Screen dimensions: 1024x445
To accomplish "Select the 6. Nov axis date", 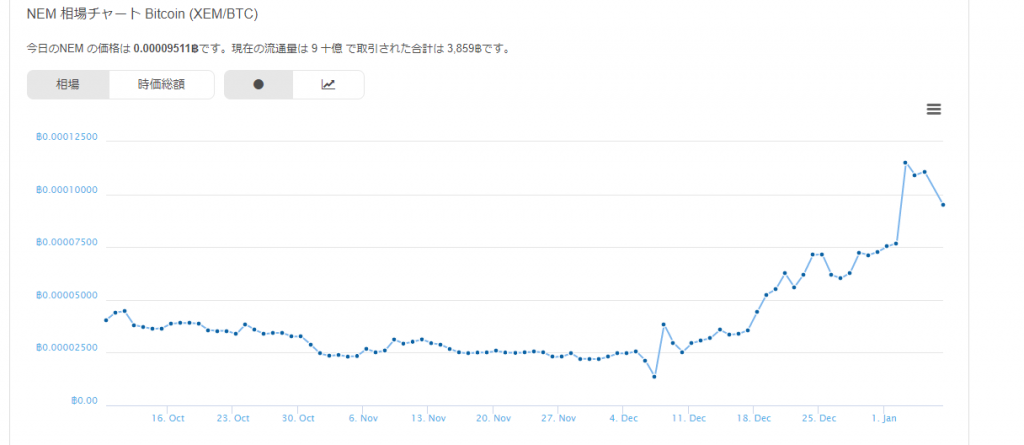I will (363, 418).
